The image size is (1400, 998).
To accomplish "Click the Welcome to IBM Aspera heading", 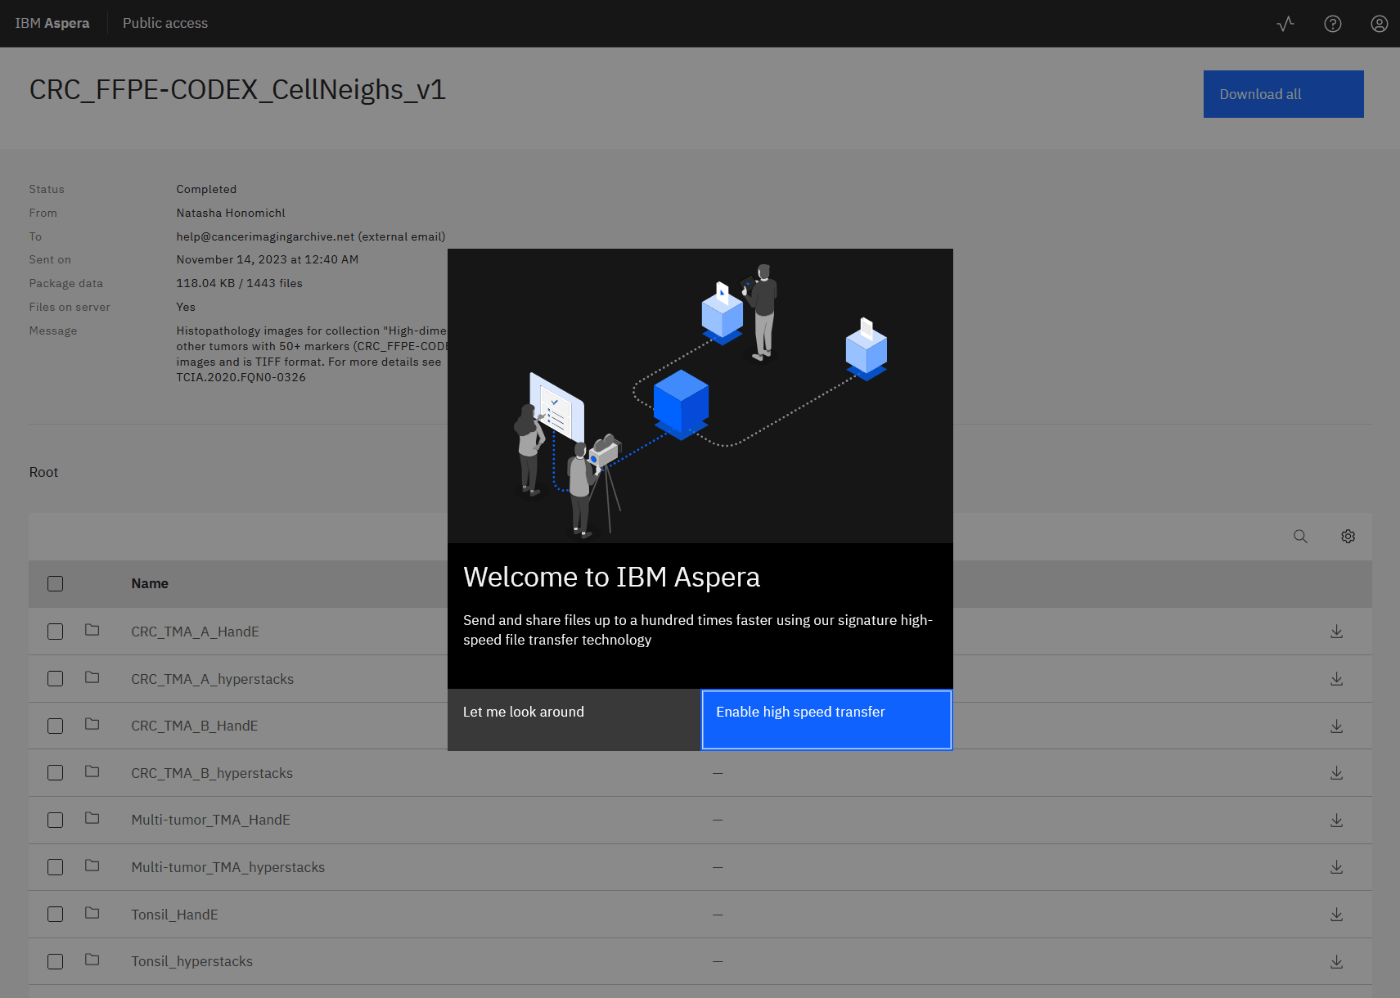I will click(x=611, y=577).
